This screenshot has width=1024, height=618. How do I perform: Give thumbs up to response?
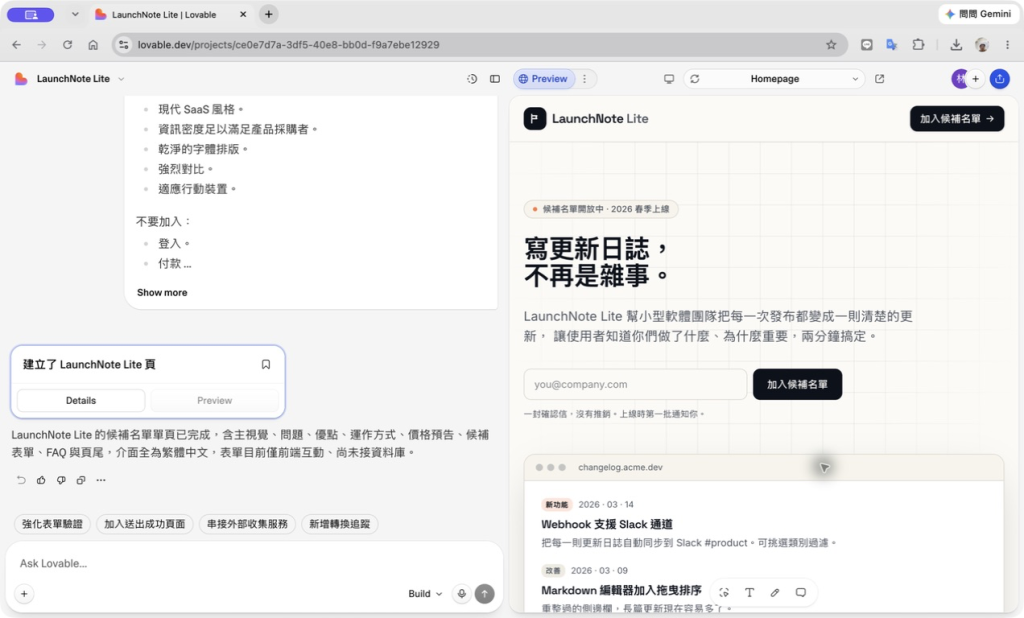click(41, 480)
